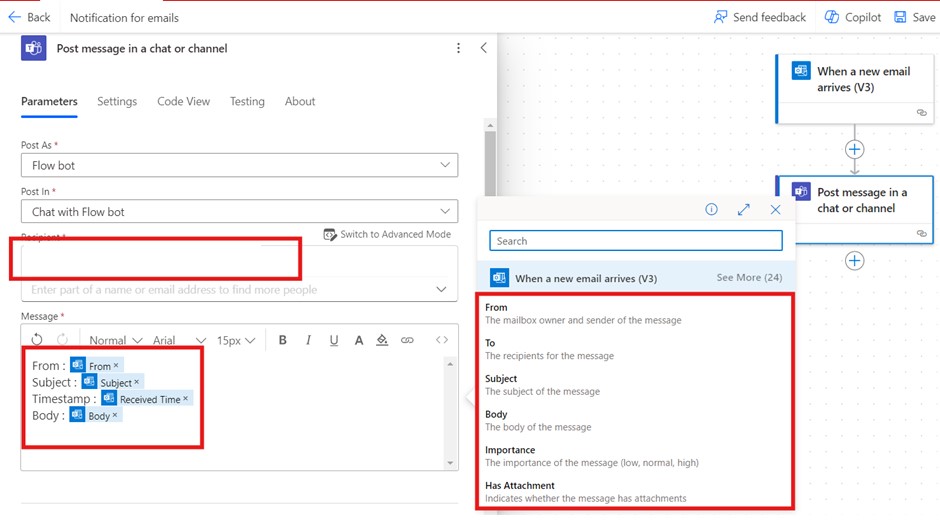Open Send feedback
Viewport: 940px width, 523px height.
click(x=760, y=17)
